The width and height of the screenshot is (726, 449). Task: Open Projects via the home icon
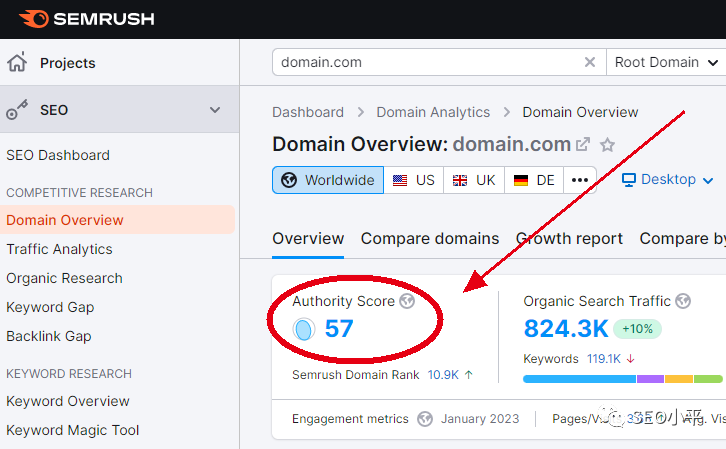point(17,62)
